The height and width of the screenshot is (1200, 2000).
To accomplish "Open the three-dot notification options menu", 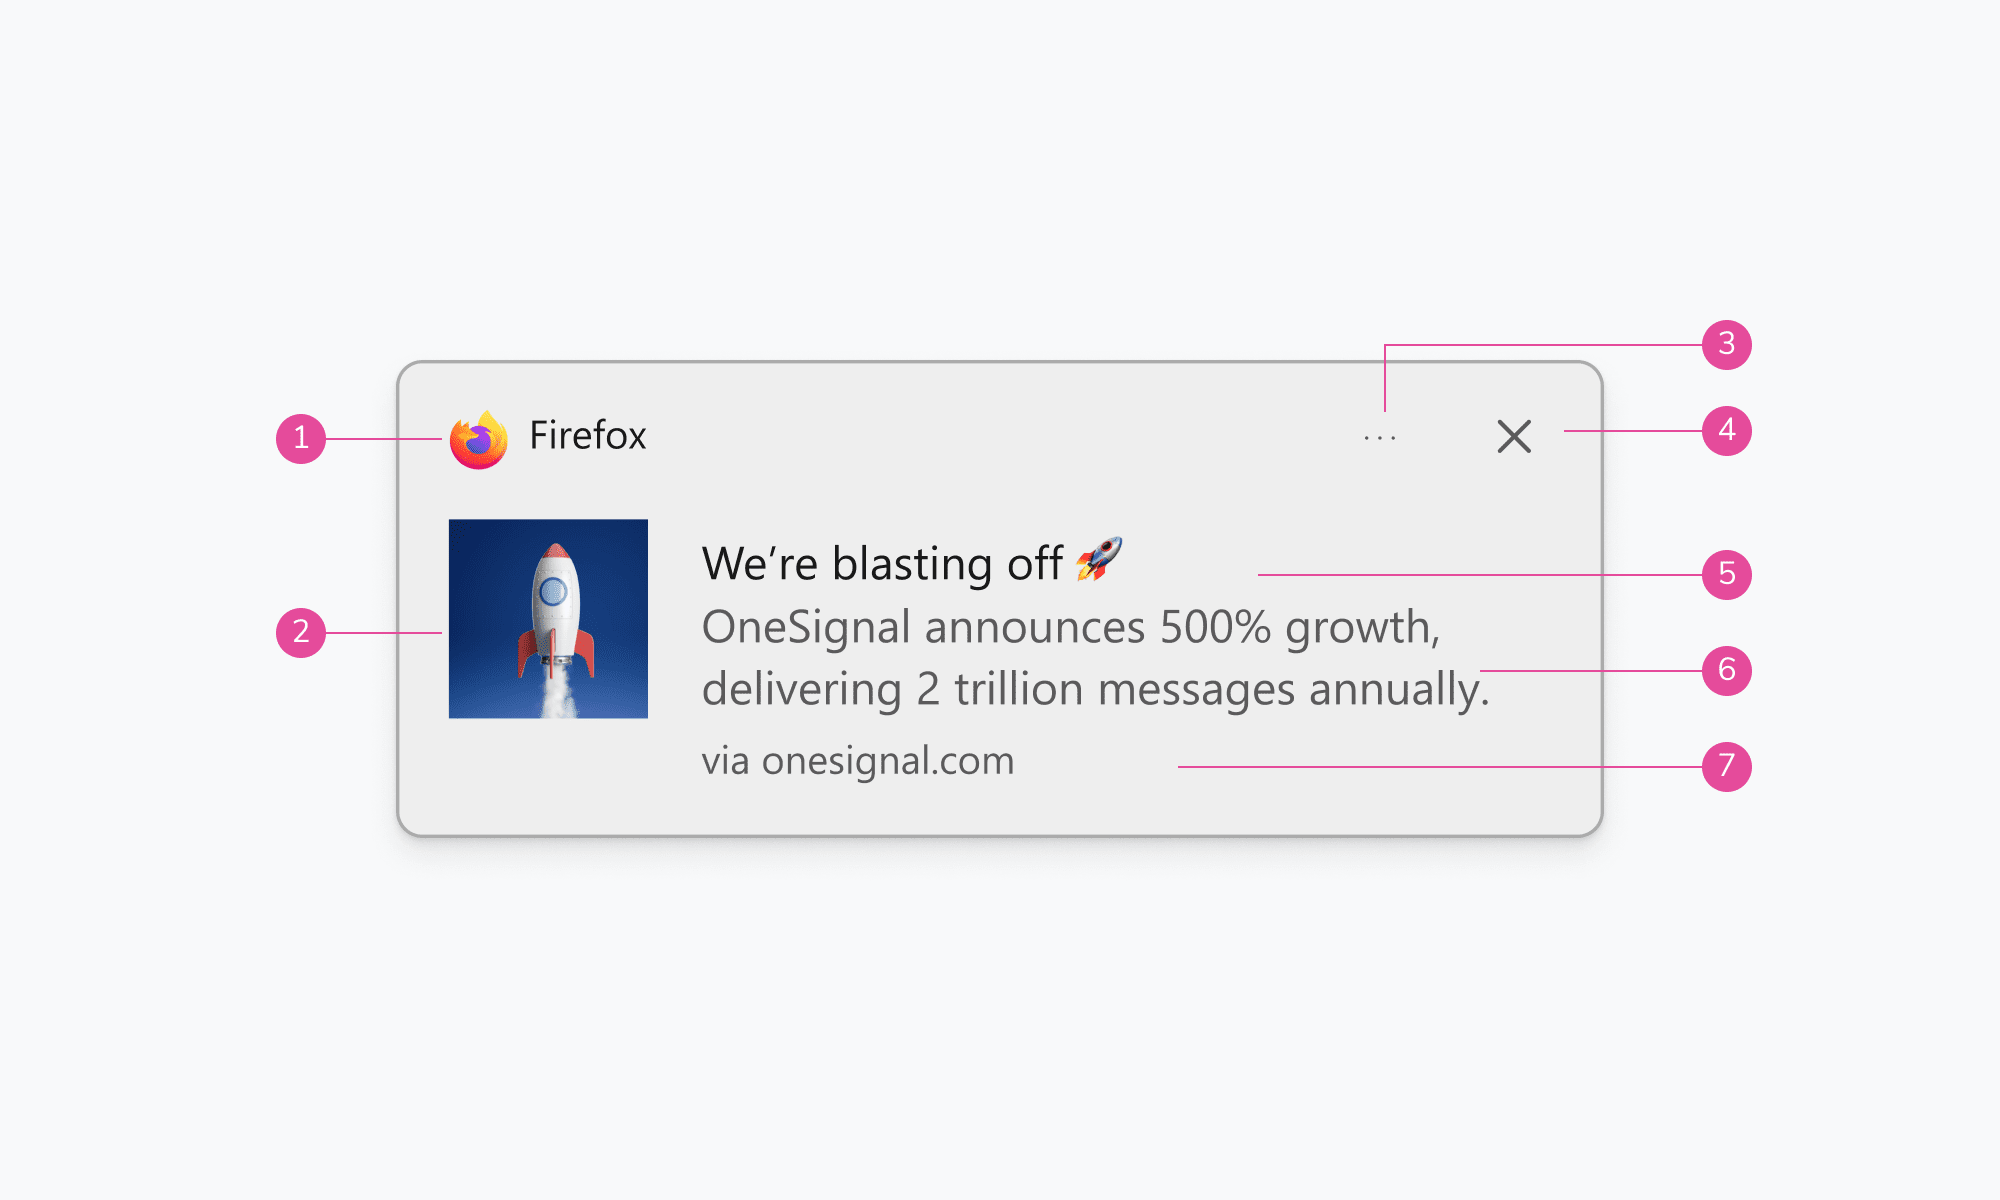I will pos(1380,438).
